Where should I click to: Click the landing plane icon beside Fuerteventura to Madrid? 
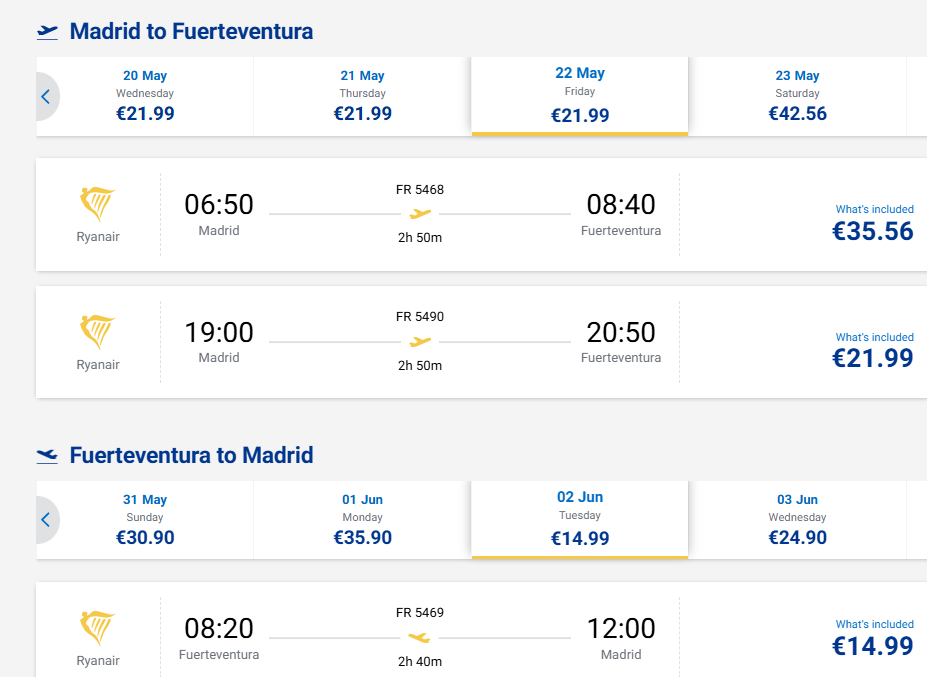(x=47, y=456)
